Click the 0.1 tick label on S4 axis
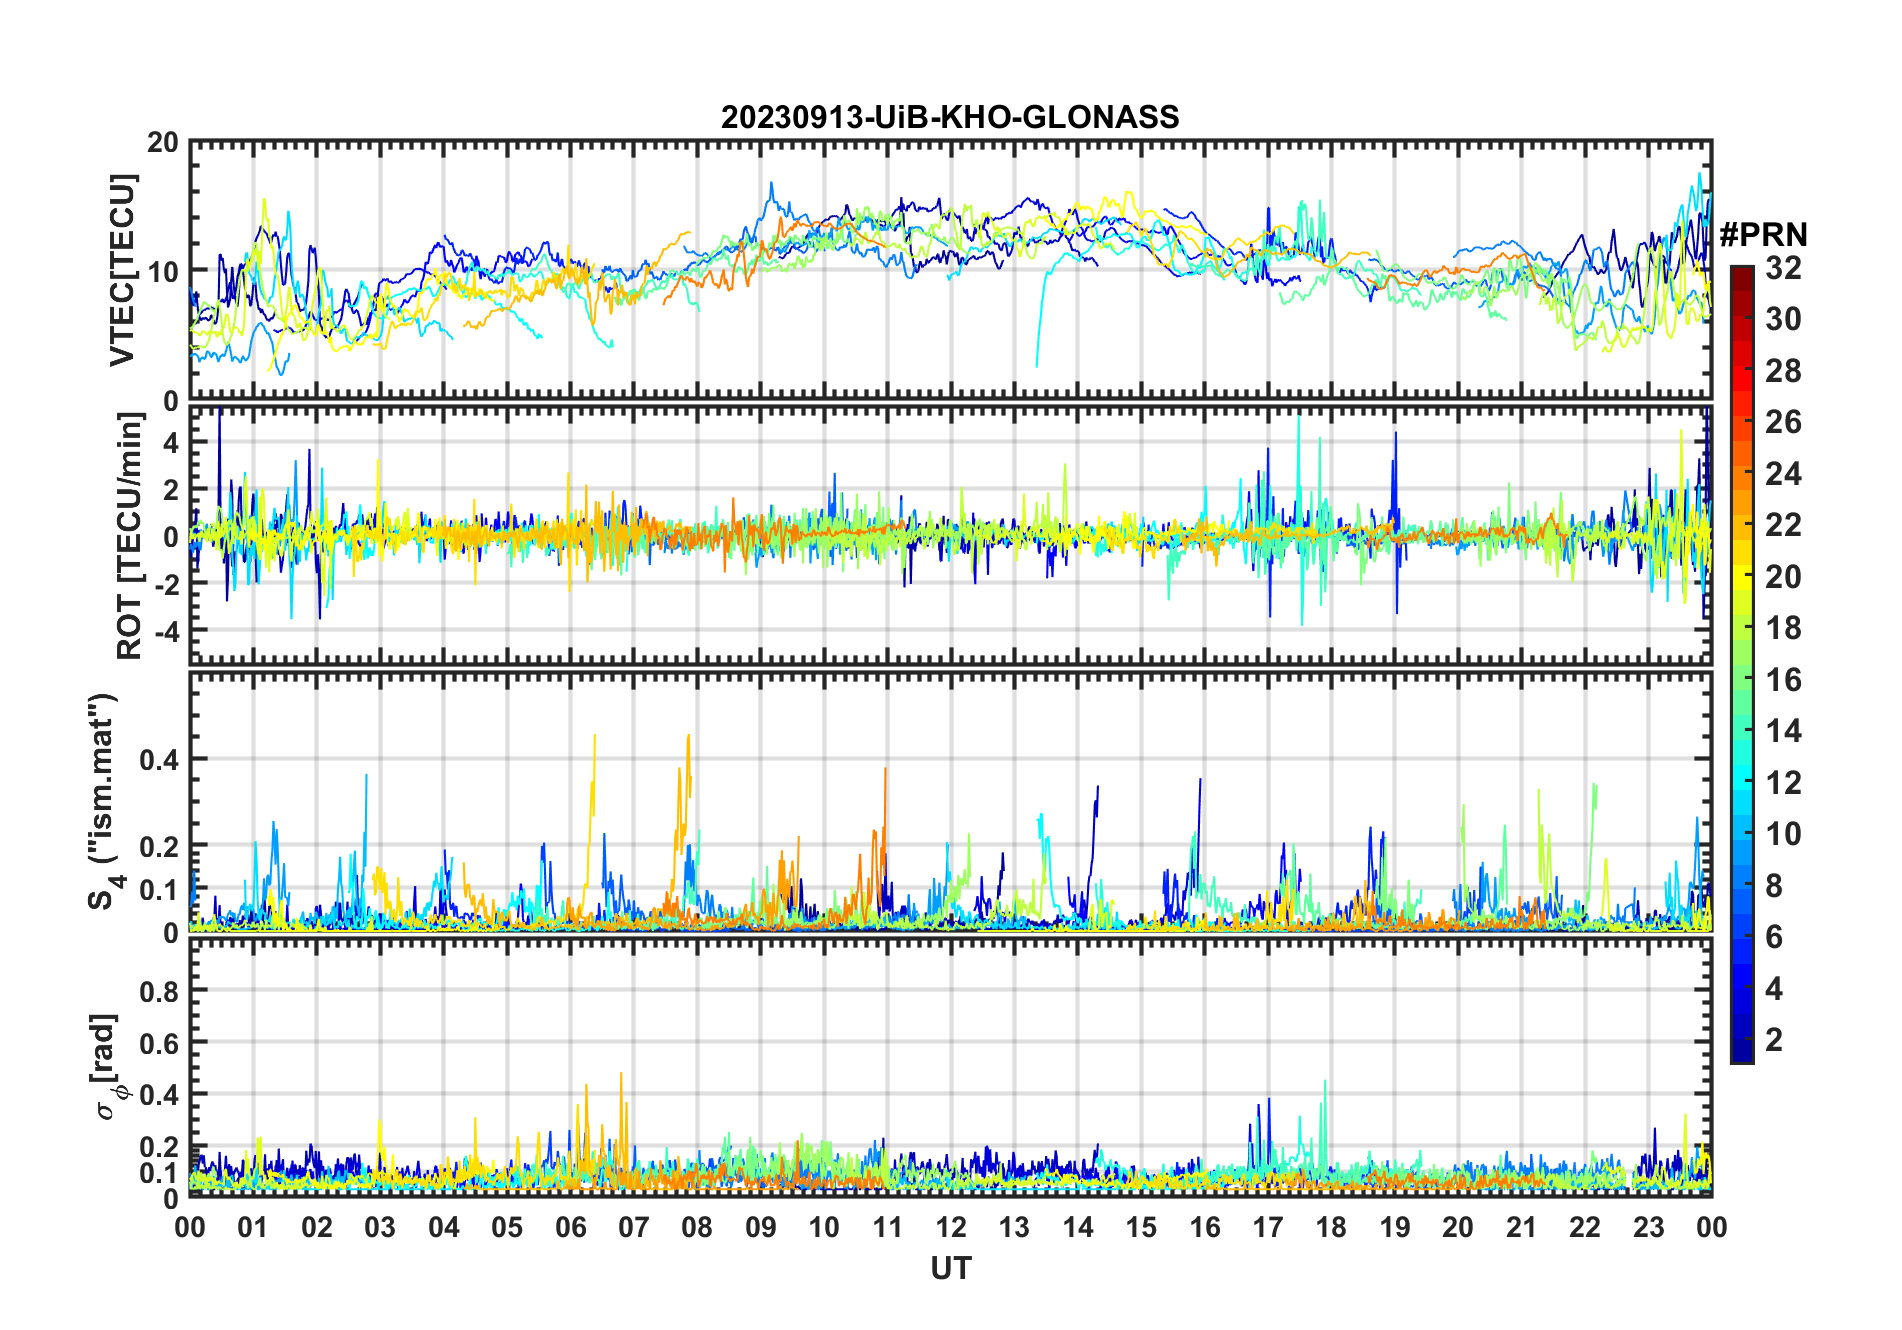This screenshot has height=1330, width=1902. coord(160,889)
